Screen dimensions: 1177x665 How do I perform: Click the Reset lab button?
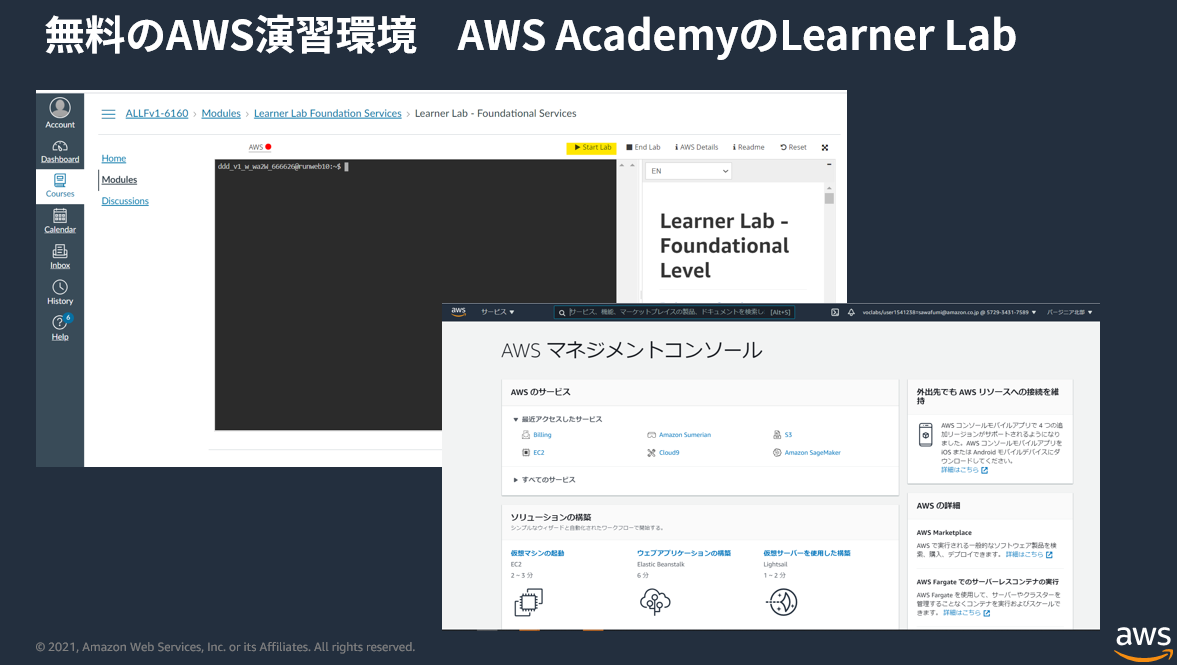(x=793, y=147)
